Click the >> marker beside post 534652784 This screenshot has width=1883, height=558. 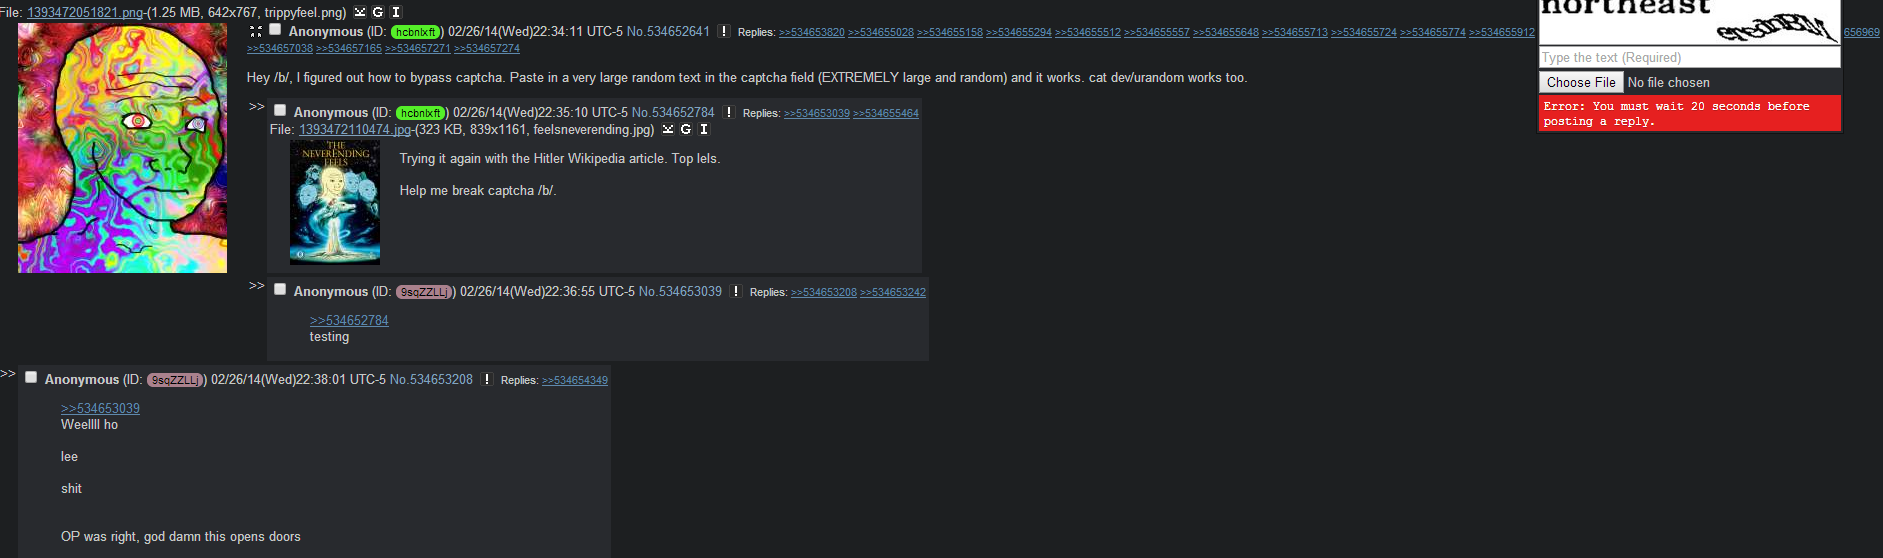[257, 106]
